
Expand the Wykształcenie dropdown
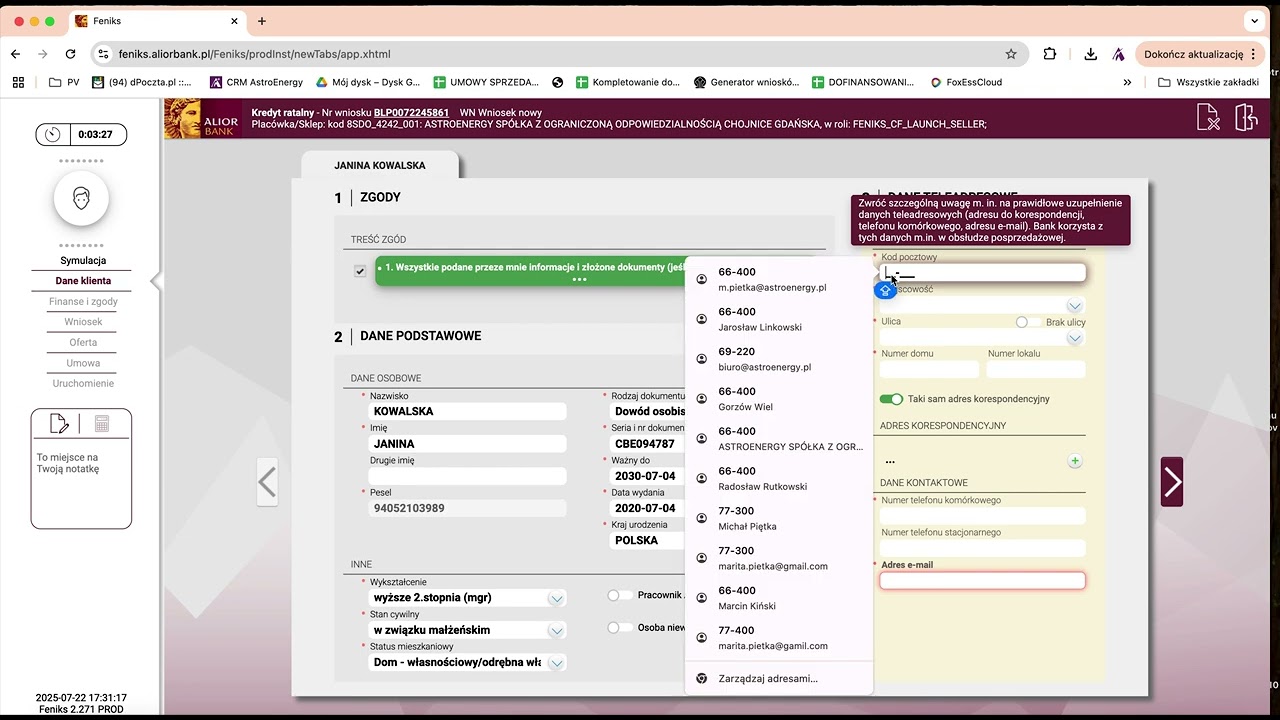pyautogui.click(x=556, y=598)
